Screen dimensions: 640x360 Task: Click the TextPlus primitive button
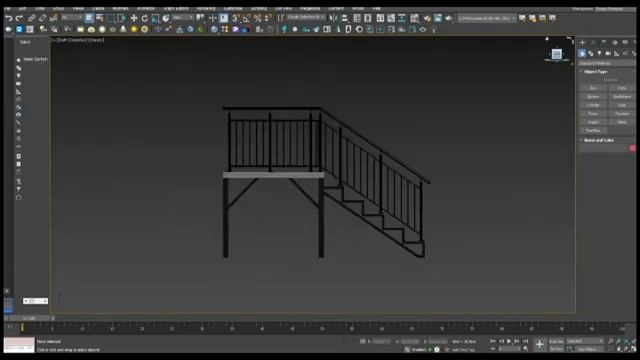tap(593, 131)
